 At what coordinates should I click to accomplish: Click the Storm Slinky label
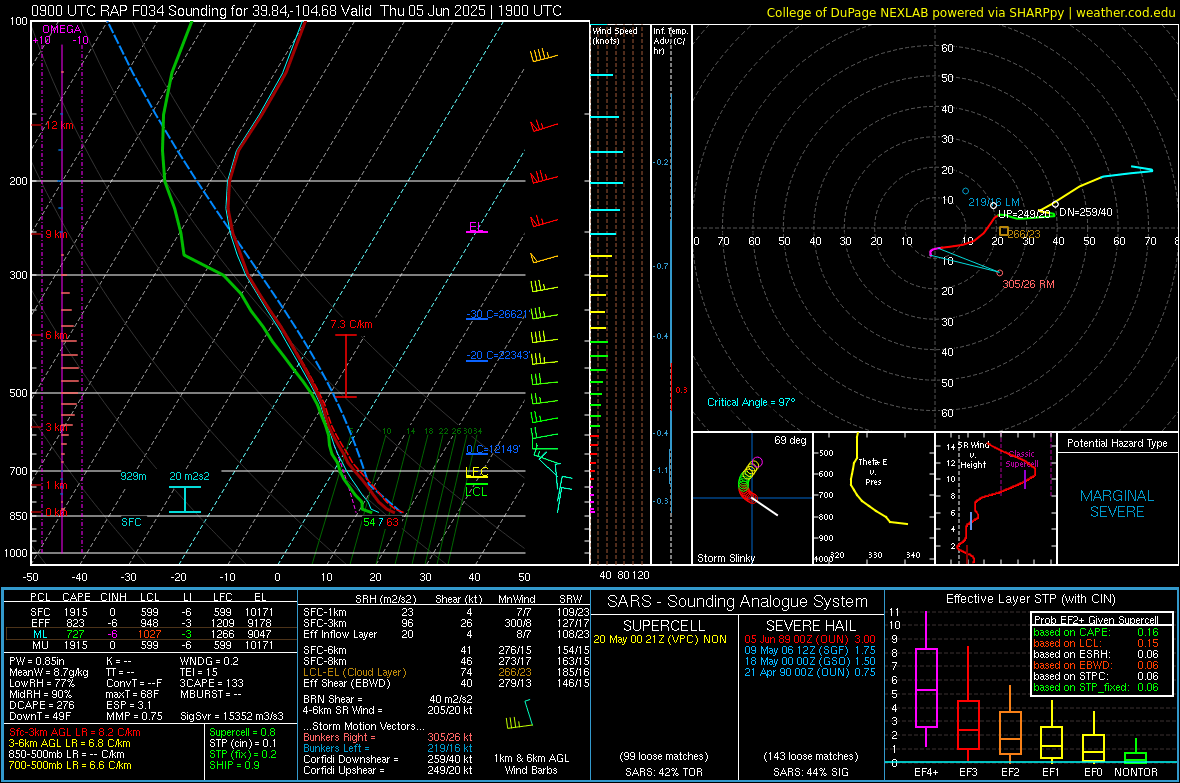tap(725, 558)
